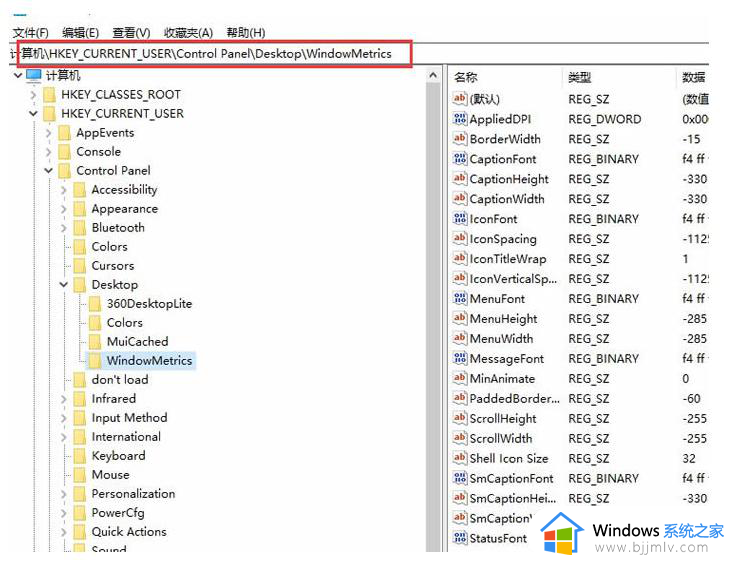Click the StatusFont binary value icon
The height and width of the screenshot is (561, 729).
click(x=460, y=538)
